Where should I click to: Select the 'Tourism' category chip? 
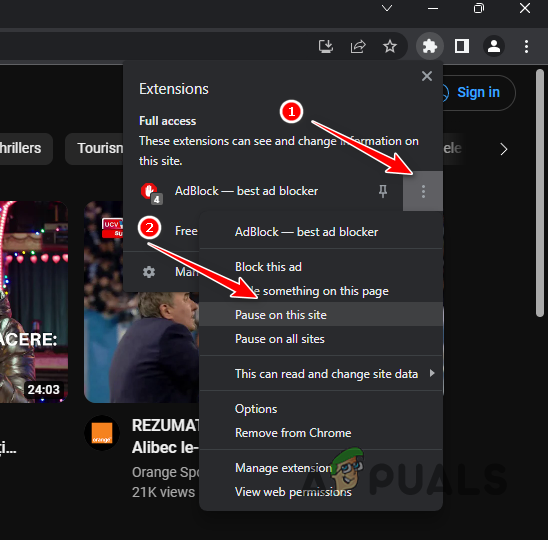pyautogui.click(x=95, y=149)
